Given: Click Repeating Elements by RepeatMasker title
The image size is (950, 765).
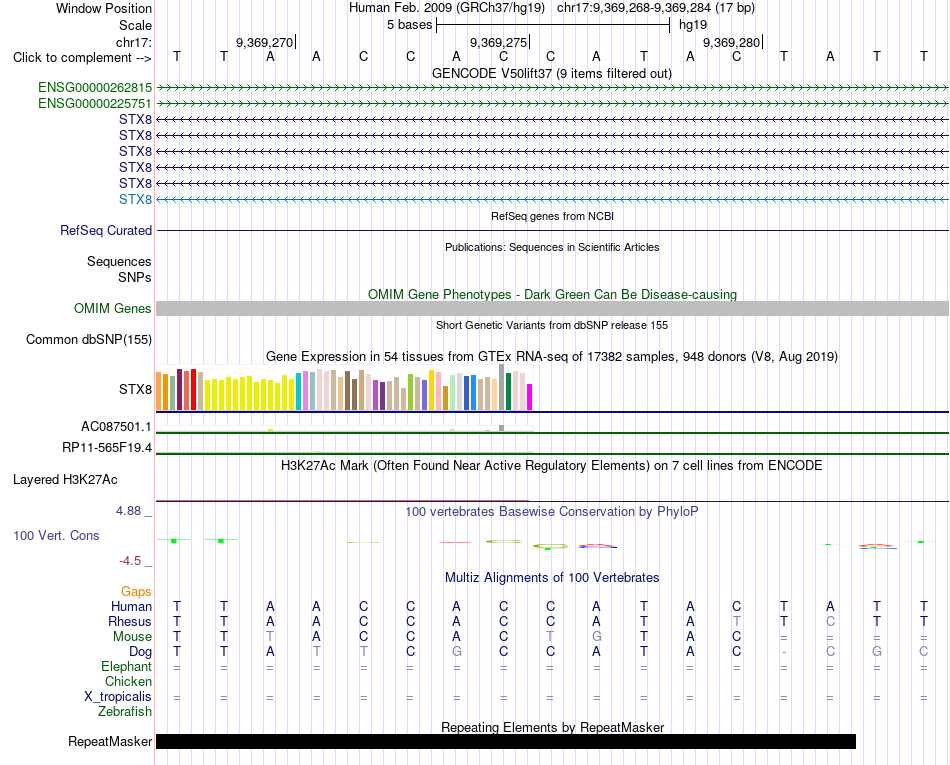Looking at the screenshot, I should [x=552, y=727].
